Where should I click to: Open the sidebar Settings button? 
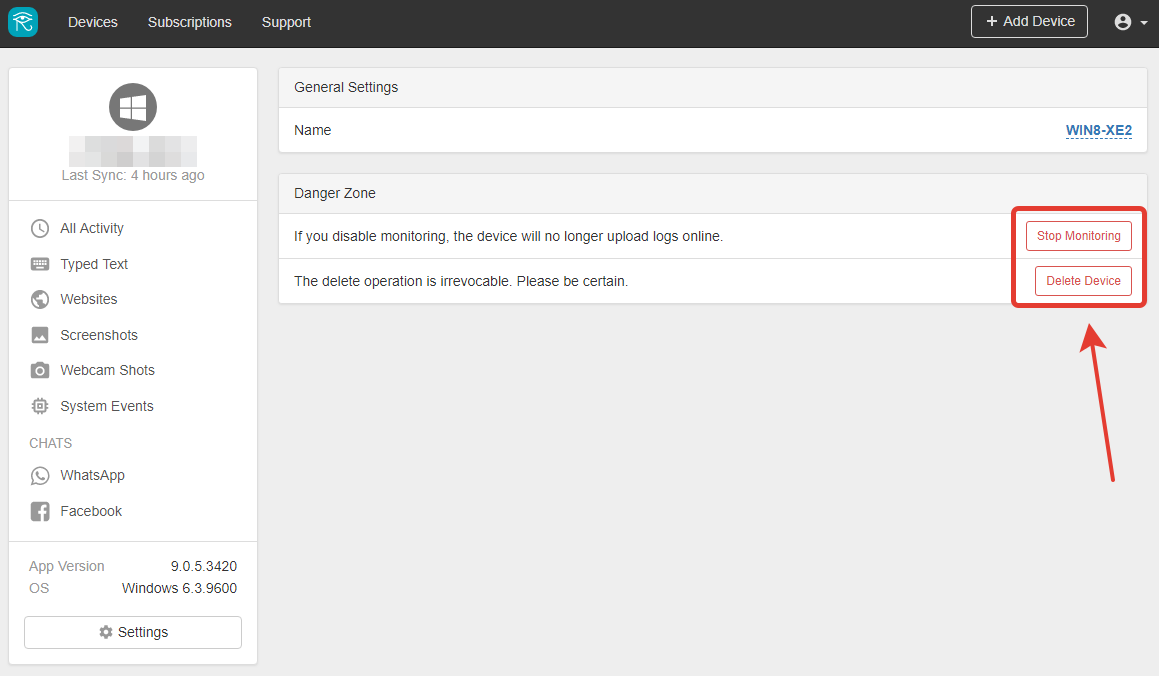pyautogui.click(x=133, y=632)
